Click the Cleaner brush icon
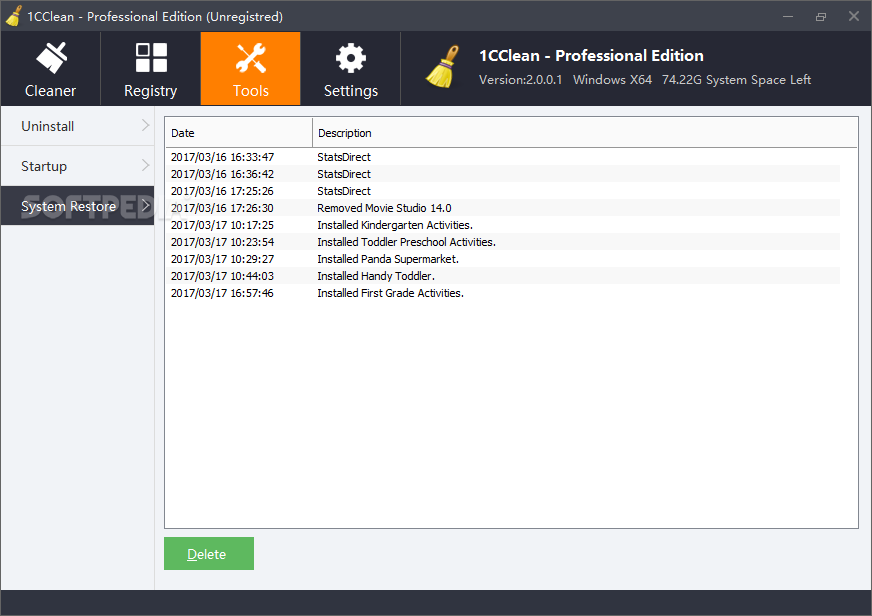 [x=51, y=58]
